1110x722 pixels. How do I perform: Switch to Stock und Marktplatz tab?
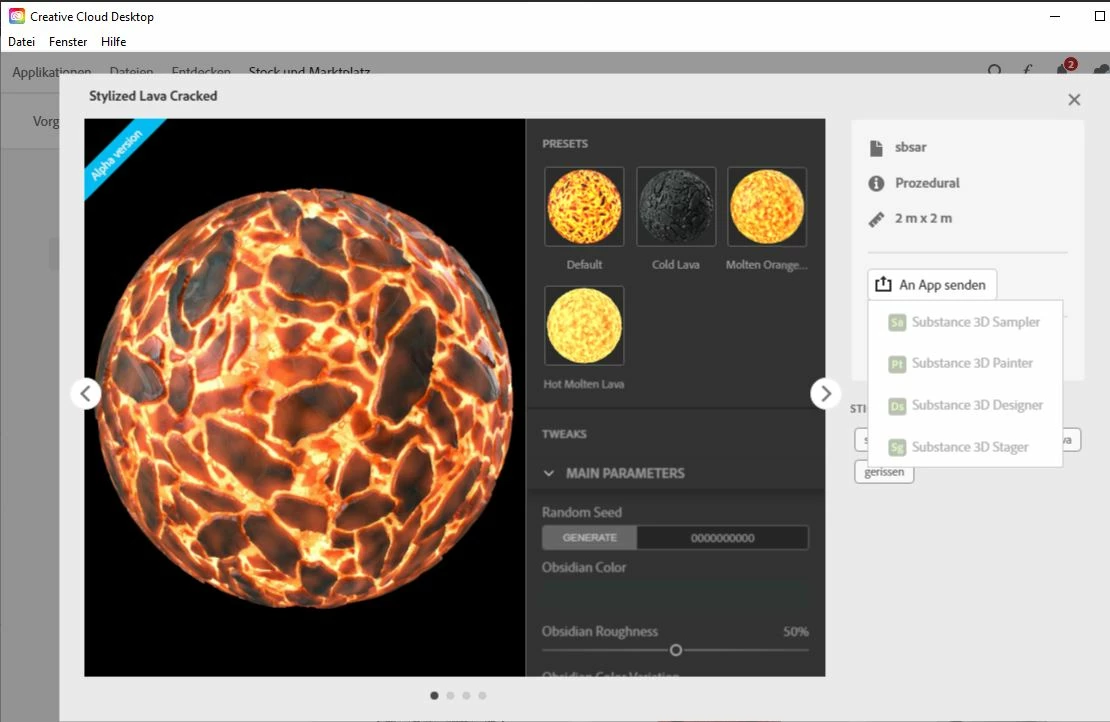point(309,71)
